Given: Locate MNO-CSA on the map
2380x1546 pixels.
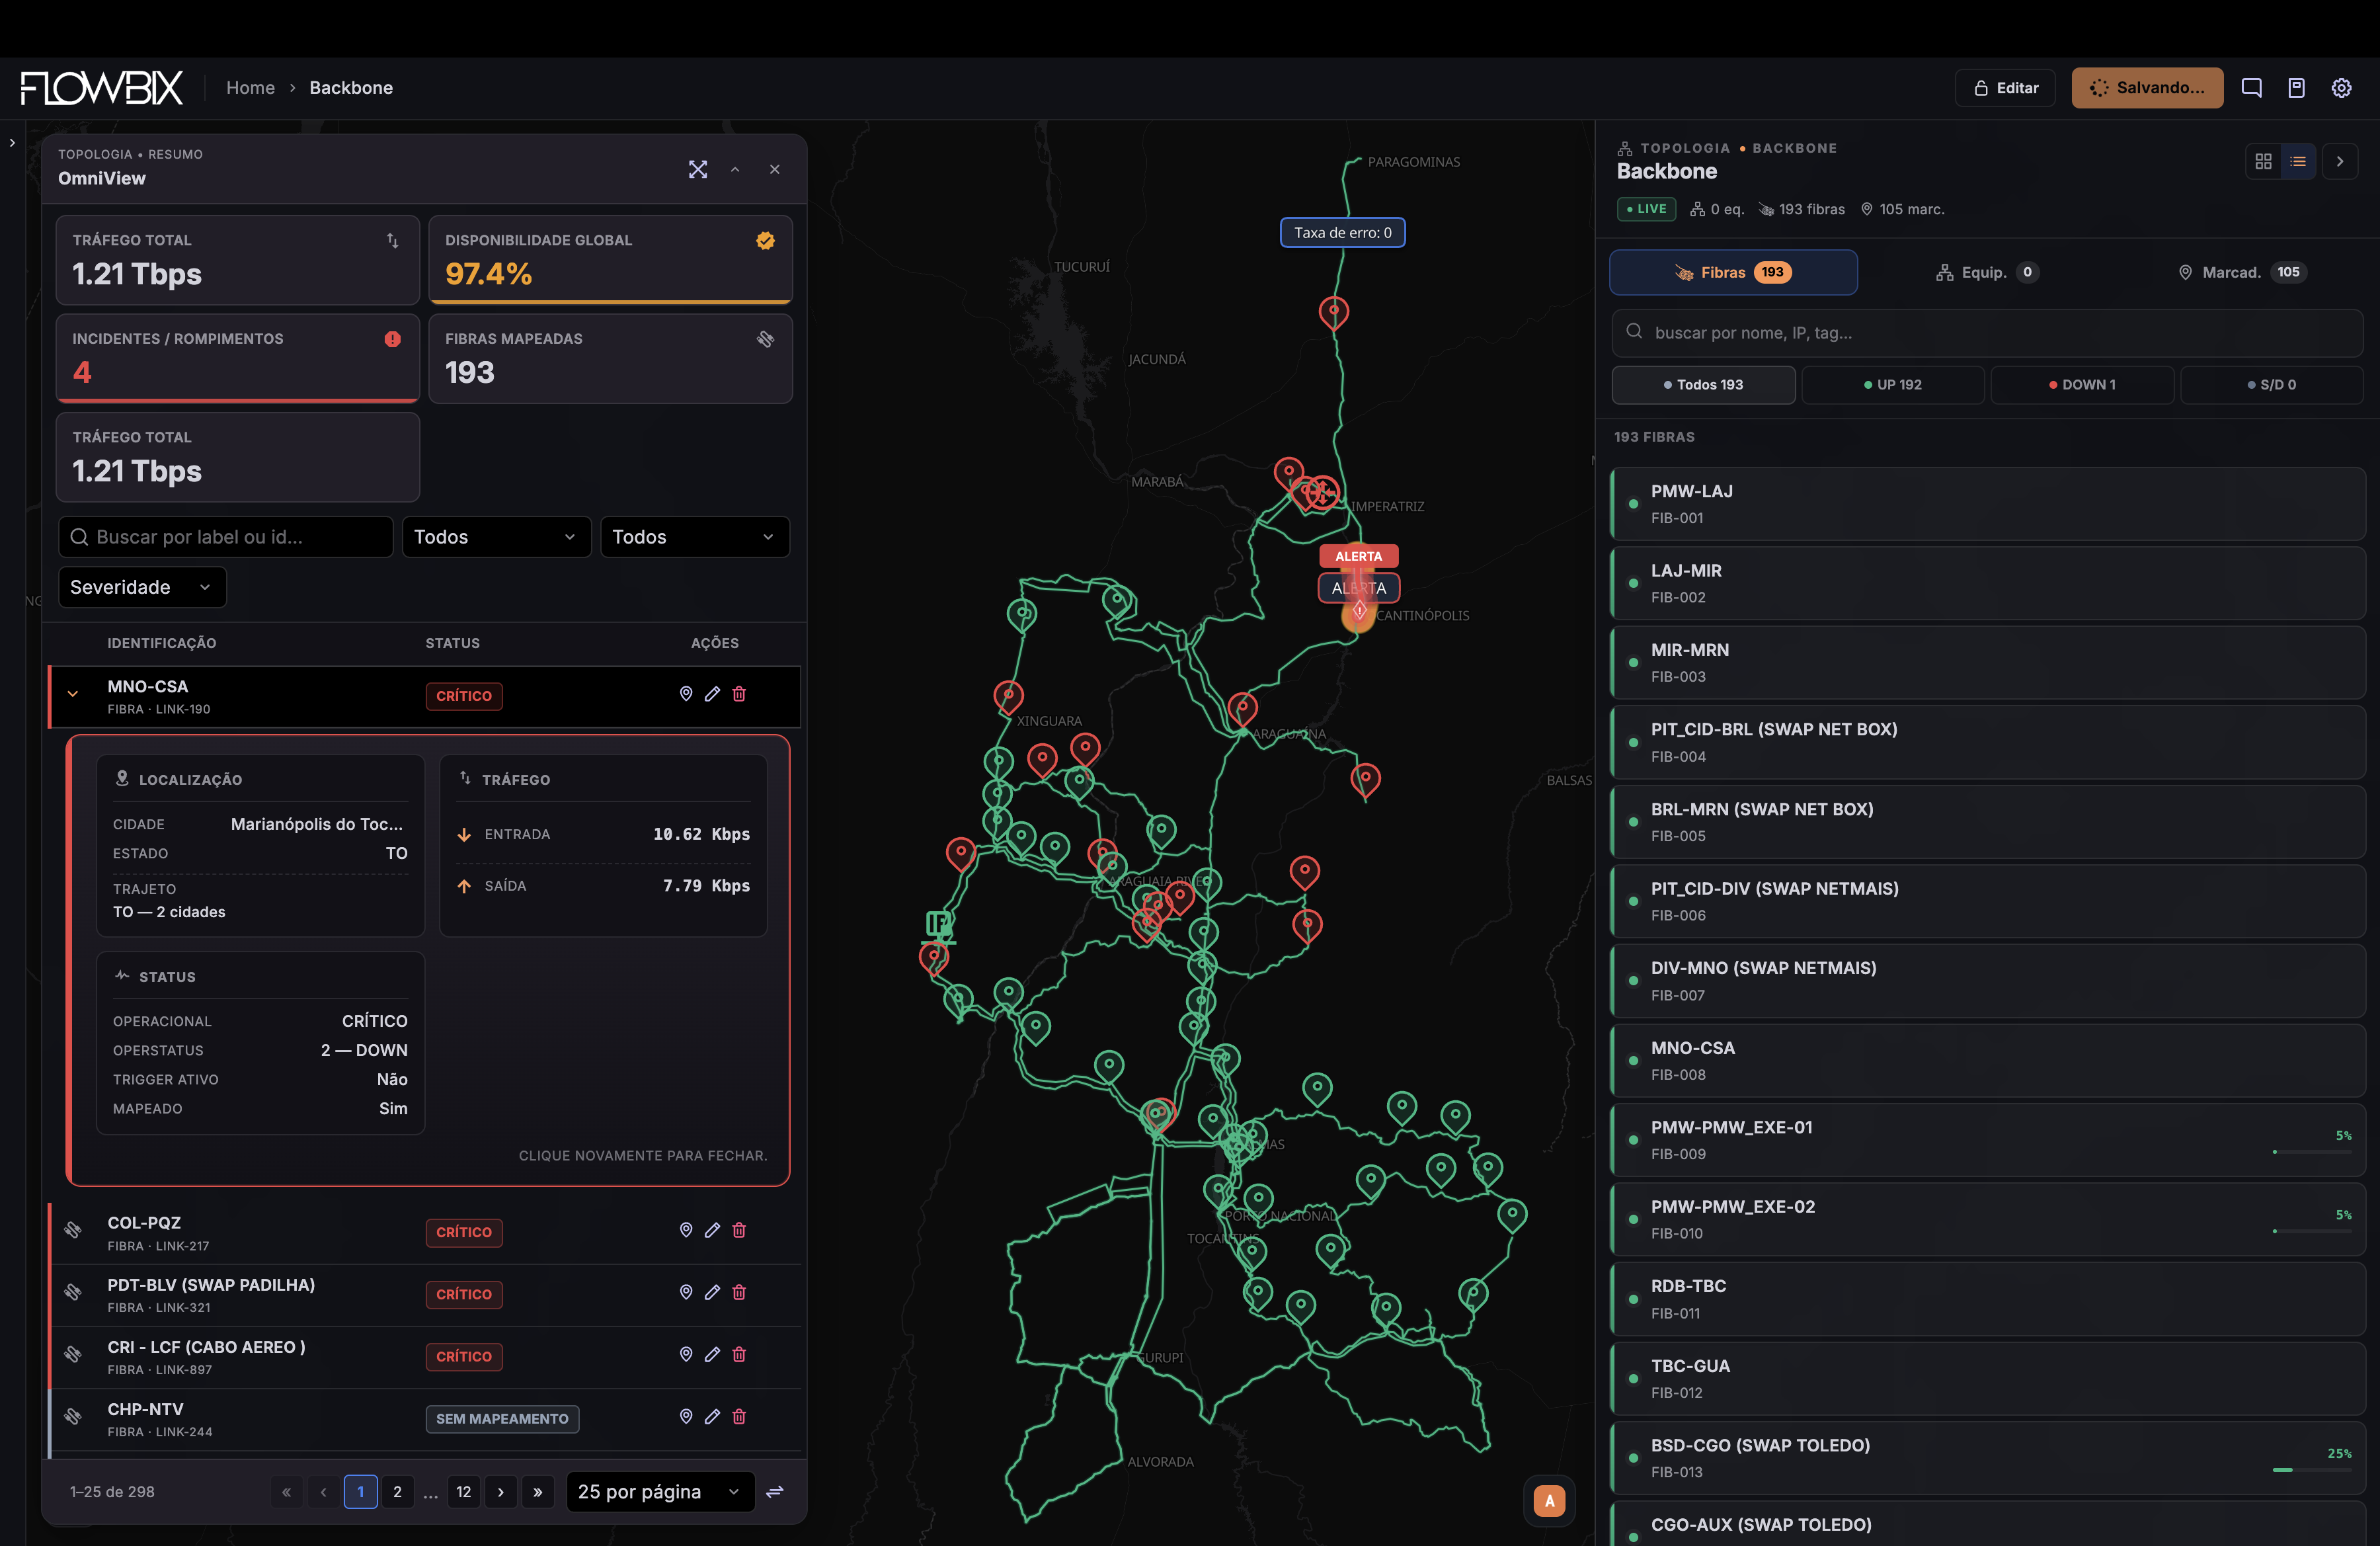Looking at the screenshot, I should pos(686,694).
